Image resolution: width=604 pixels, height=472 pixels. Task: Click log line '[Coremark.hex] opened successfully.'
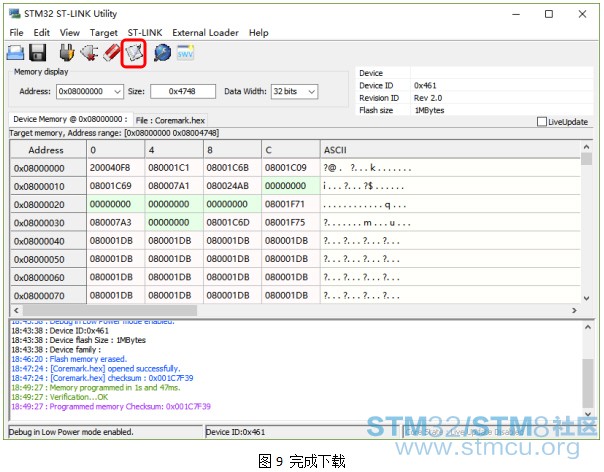click(x=96, y=369)
